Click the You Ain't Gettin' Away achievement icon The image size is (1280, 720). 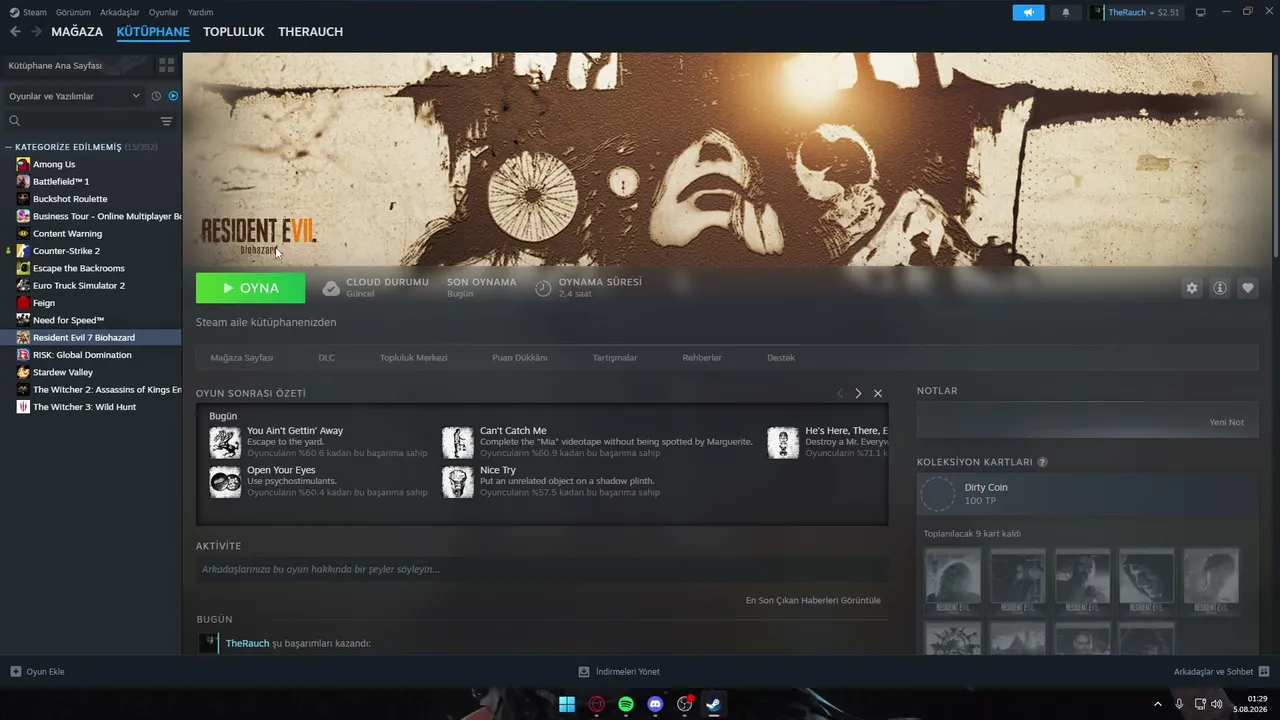point(225,442)
